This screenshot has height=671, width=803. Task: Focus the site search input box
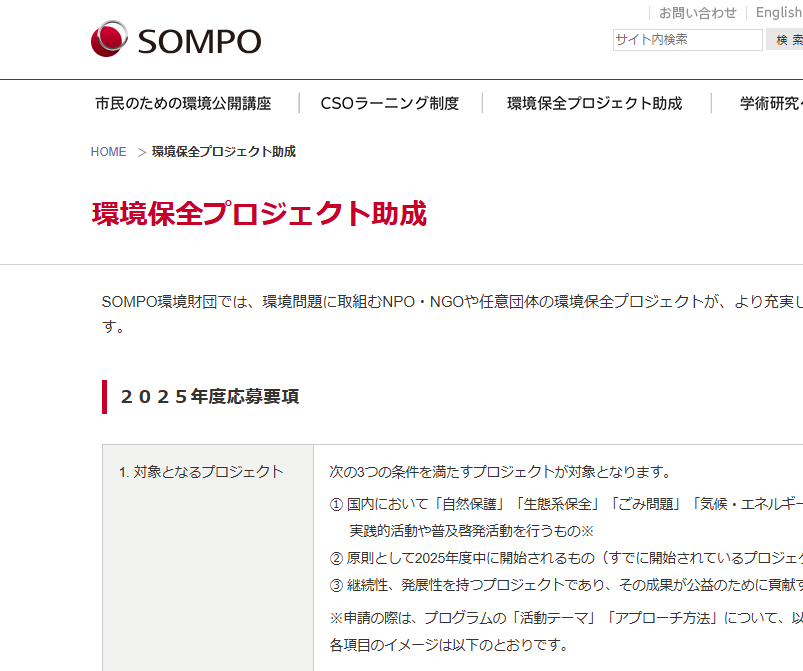[x=687, y=41]
